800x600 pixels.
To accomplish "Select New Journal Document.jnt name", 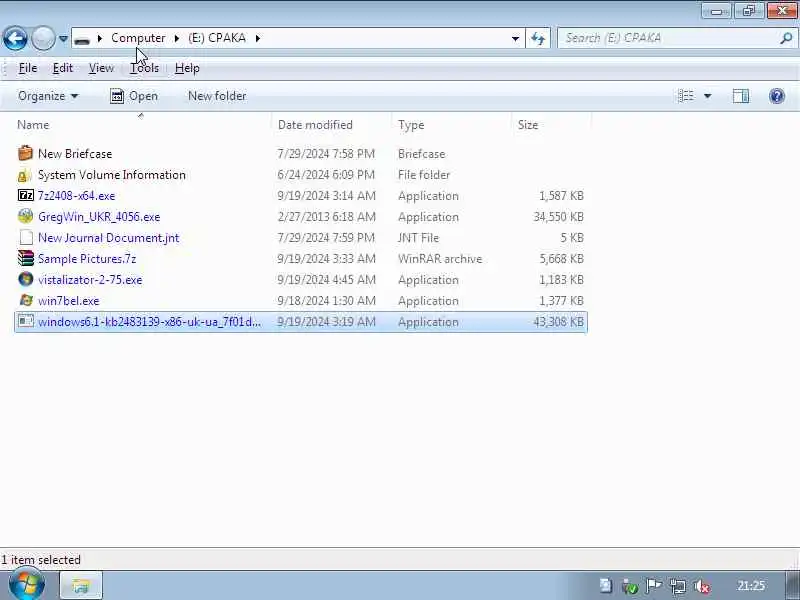I will [109, 238].
